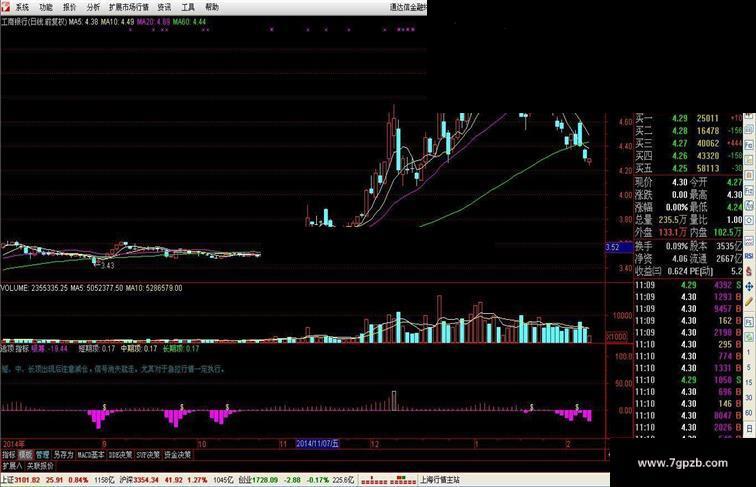Click the 3.52 blue price marker

click(x=619, y=247)
